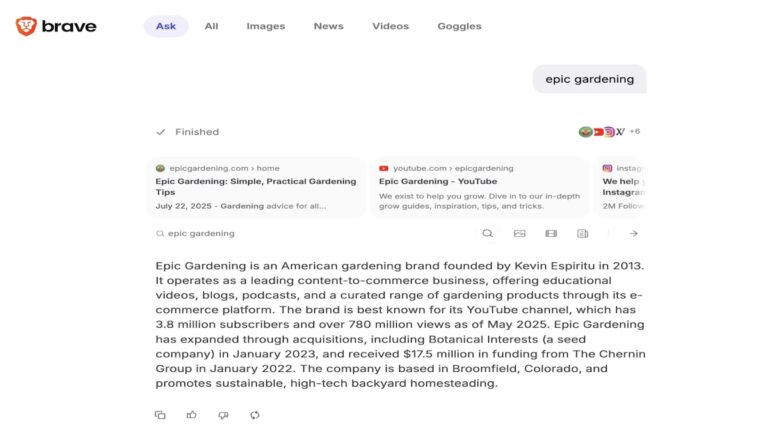This screenshot has width=768, height=432.
Task: Open the Goggles tab
Action: (x=459, y=26)
